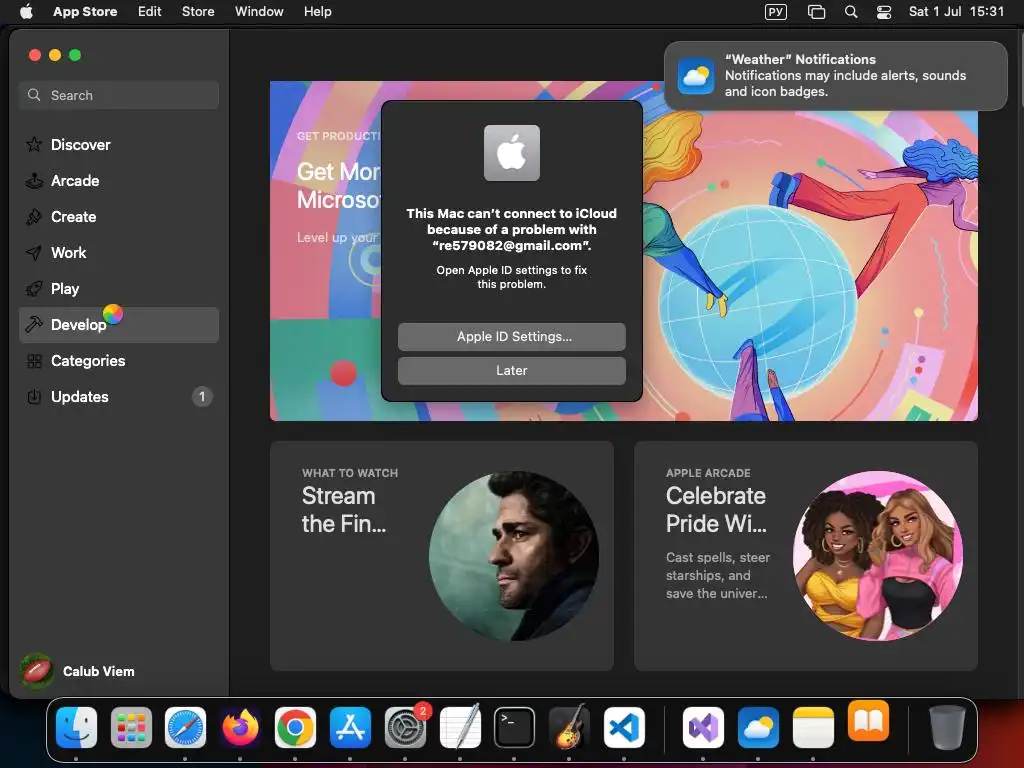Click the Discover star icon
The height and width of the screenshot is (768, 1024).
pyautogui.click(x=34, y=144)
